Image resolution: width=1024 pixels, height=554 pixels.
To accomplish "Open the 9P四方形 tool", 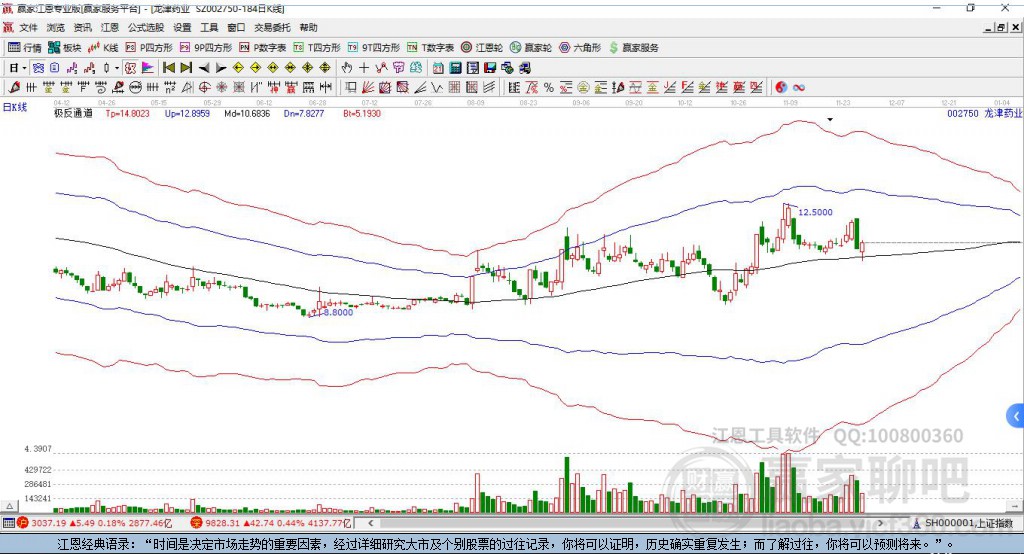I will pos(206,48).
